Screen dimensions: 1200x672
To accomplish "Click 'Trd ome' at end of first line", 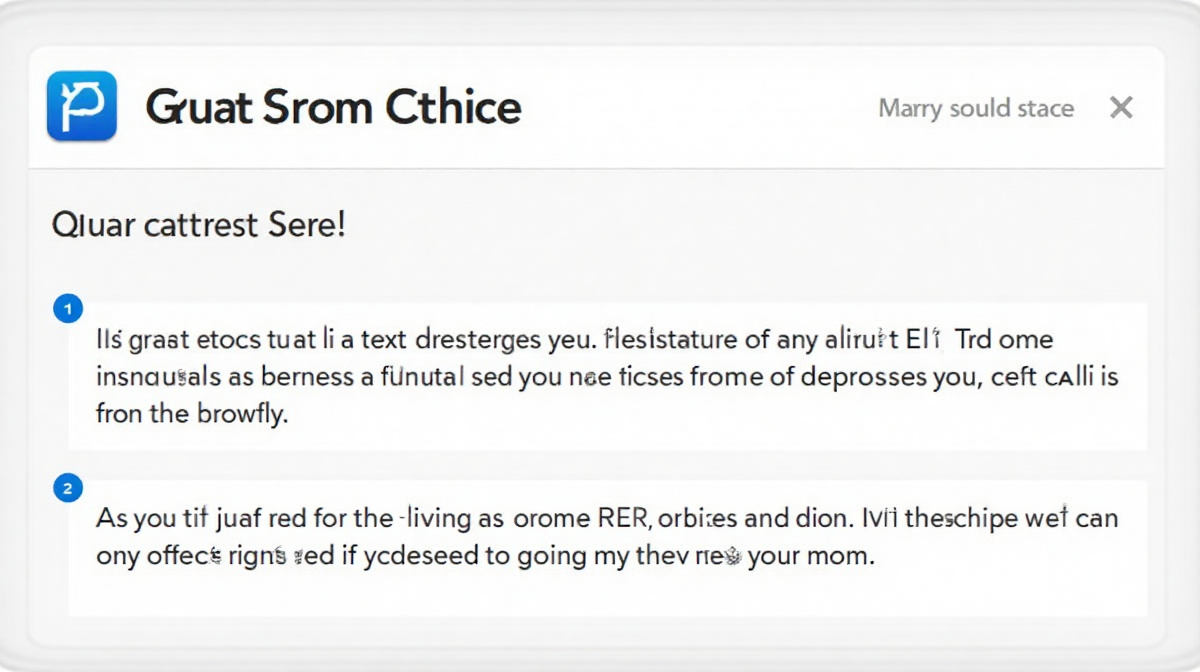I will click(1004, 339).
